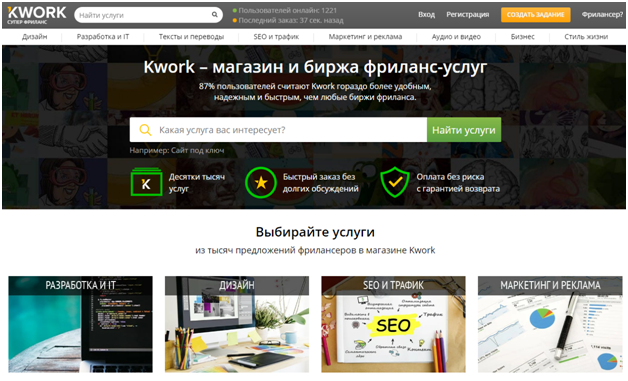Open the 'ДИЗАЙН' category card
628x381 pixels.
tap(237, 324)
